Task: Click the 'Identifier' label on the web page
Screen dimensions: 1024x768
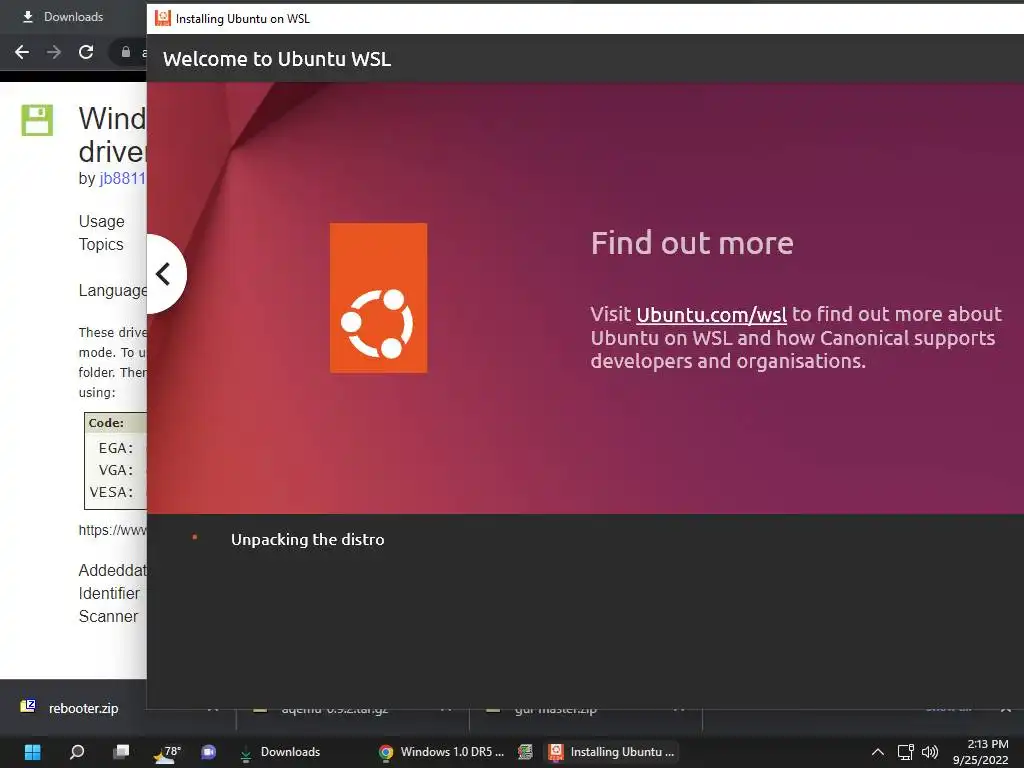Action: (109, 594)
